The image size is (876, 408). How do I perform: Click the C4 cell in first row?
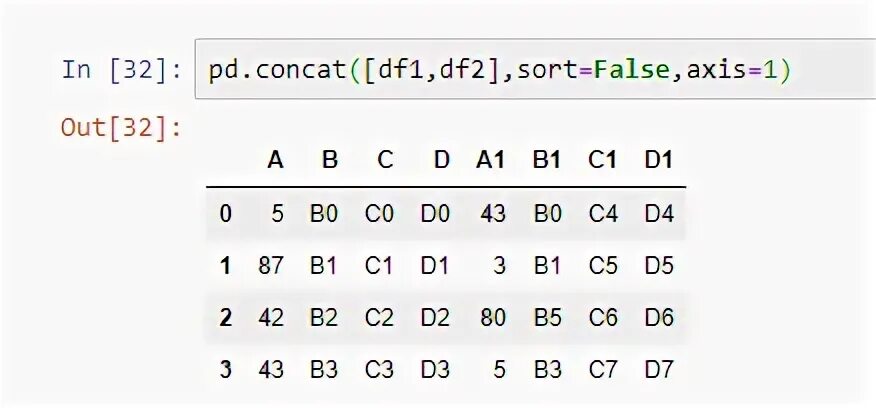point(603,214)
